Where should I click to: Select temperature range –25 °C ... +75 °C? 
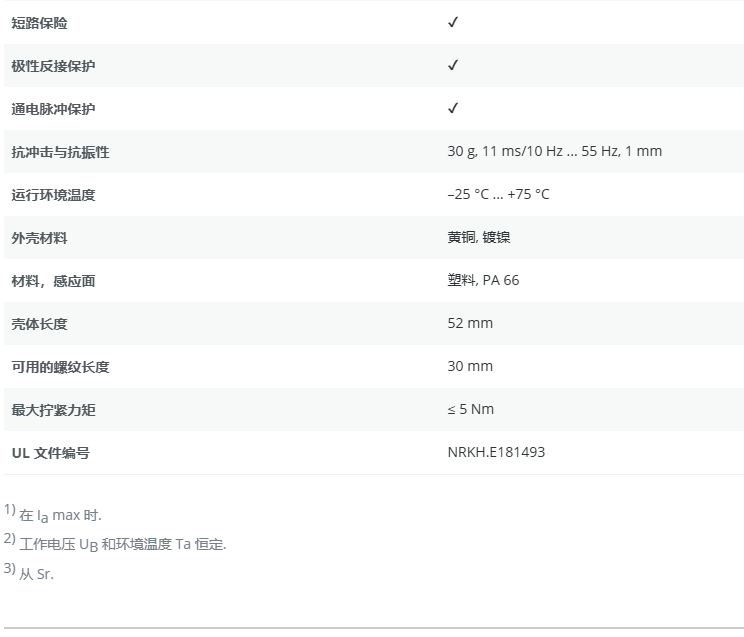498,194
